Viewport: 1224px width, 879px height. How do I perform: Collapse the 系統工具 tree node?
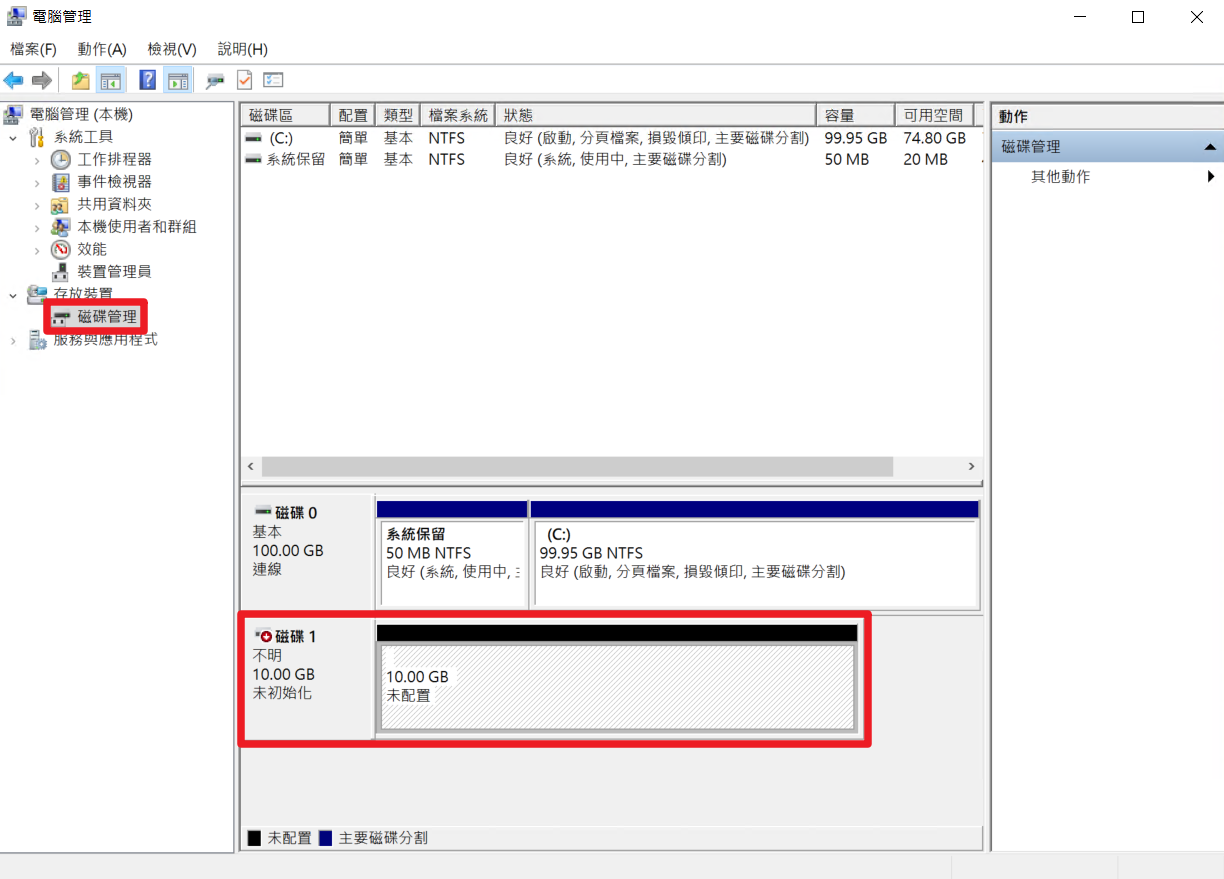[13, 137]
